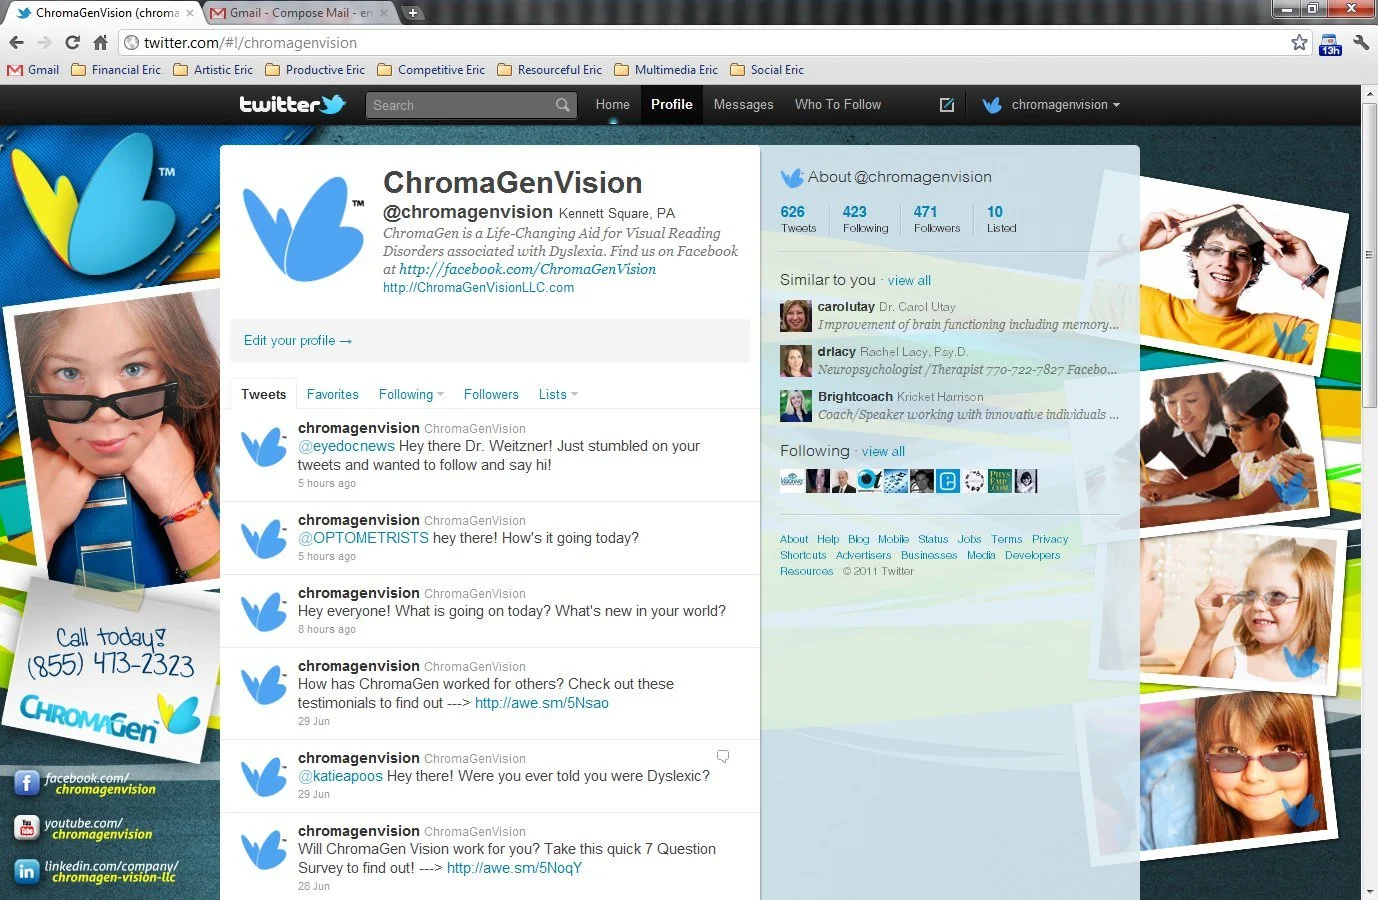This screenshot has height=900, width=1378.
Task: Open Financial Eric bookmark folder
Action: [116, 70]
